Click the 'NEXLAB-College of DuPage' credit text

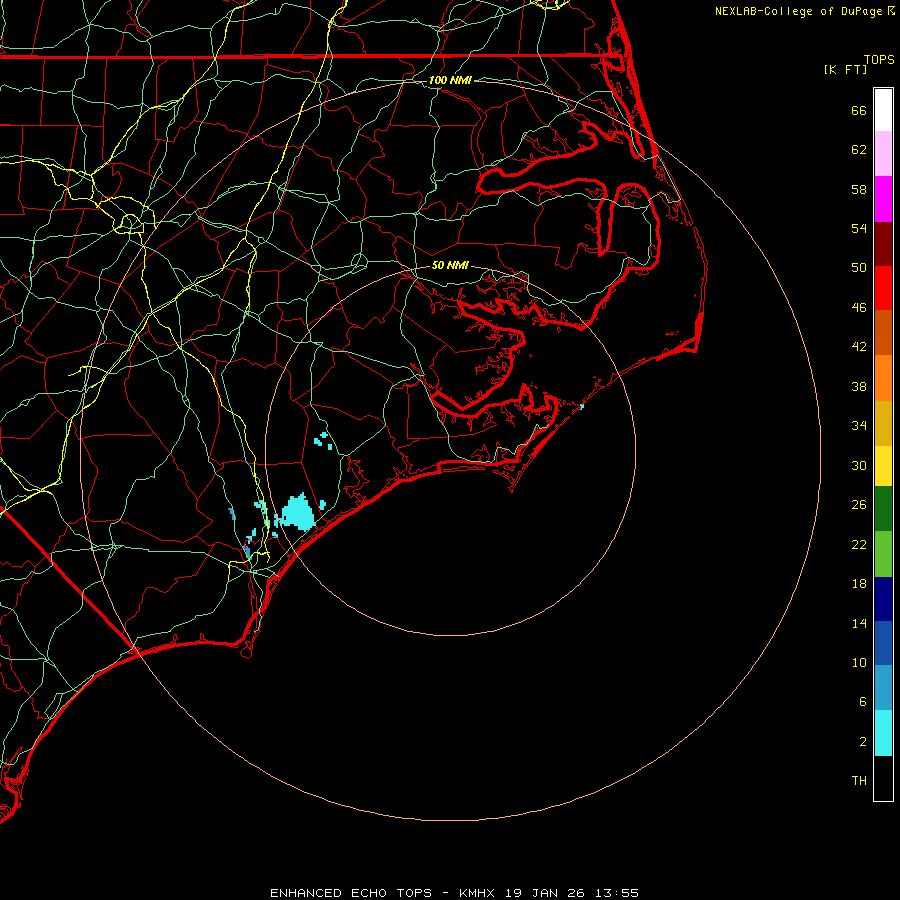798,11
